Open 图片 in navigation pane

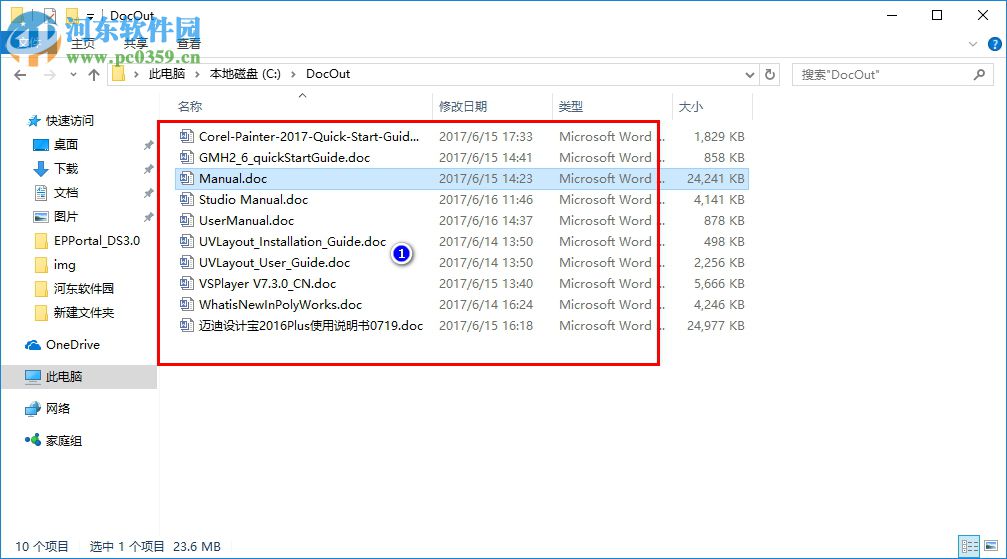click(x=66, y=217)
